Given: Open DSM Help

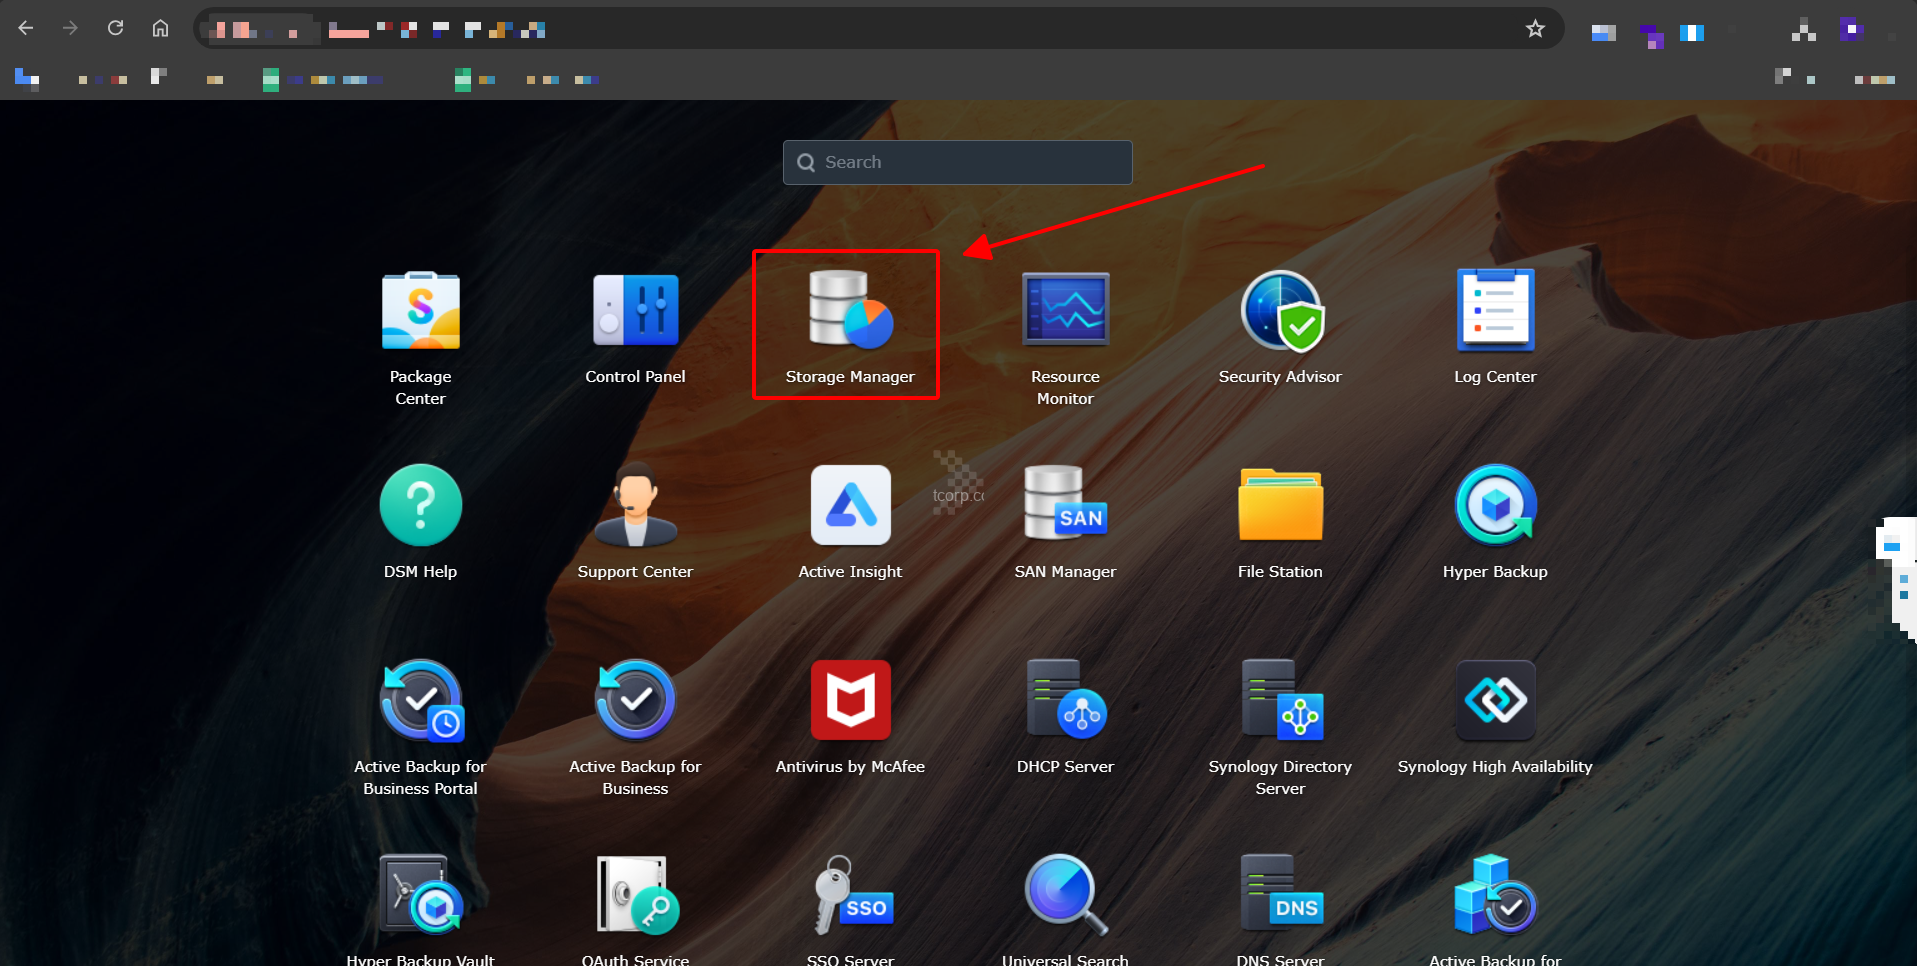Looking at the screenshot, I should [x=420, y=507].
